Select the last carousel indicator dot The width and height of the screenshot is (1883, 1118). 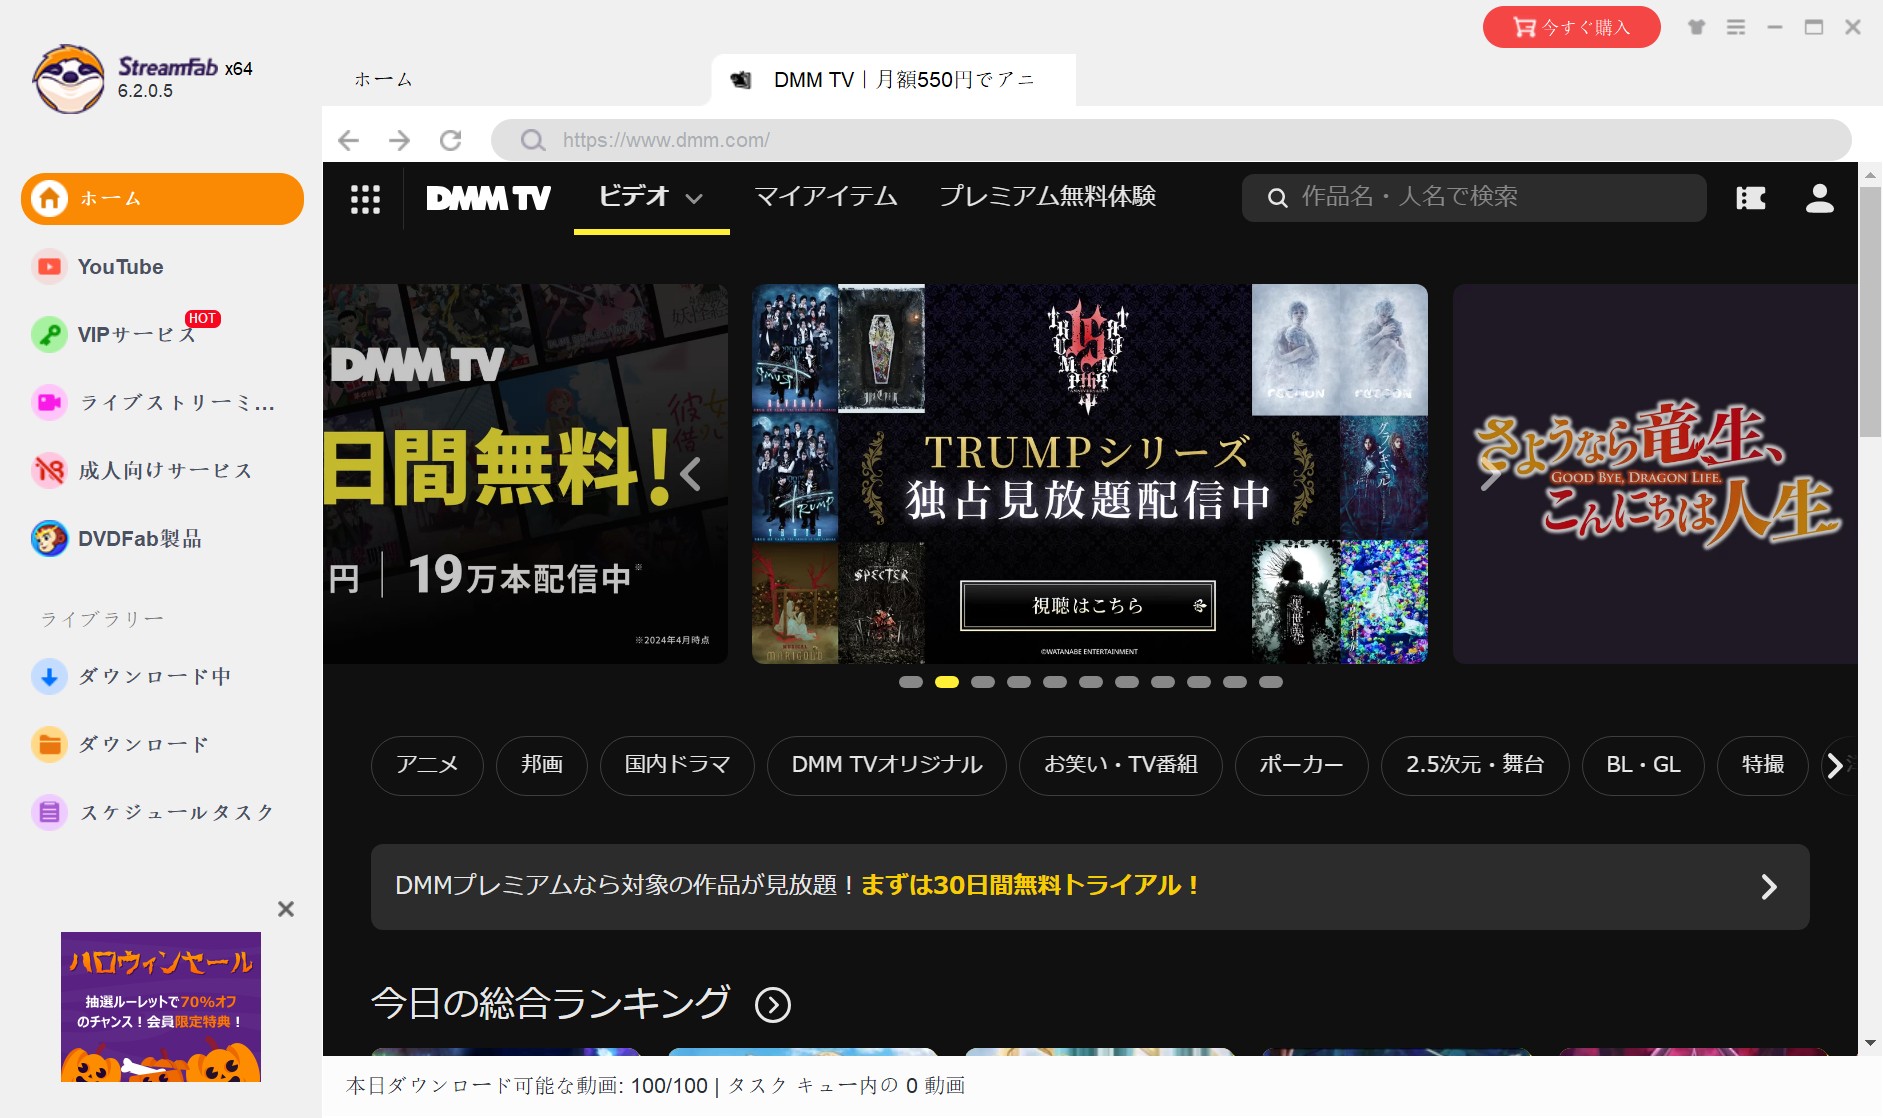[1271, 682]
